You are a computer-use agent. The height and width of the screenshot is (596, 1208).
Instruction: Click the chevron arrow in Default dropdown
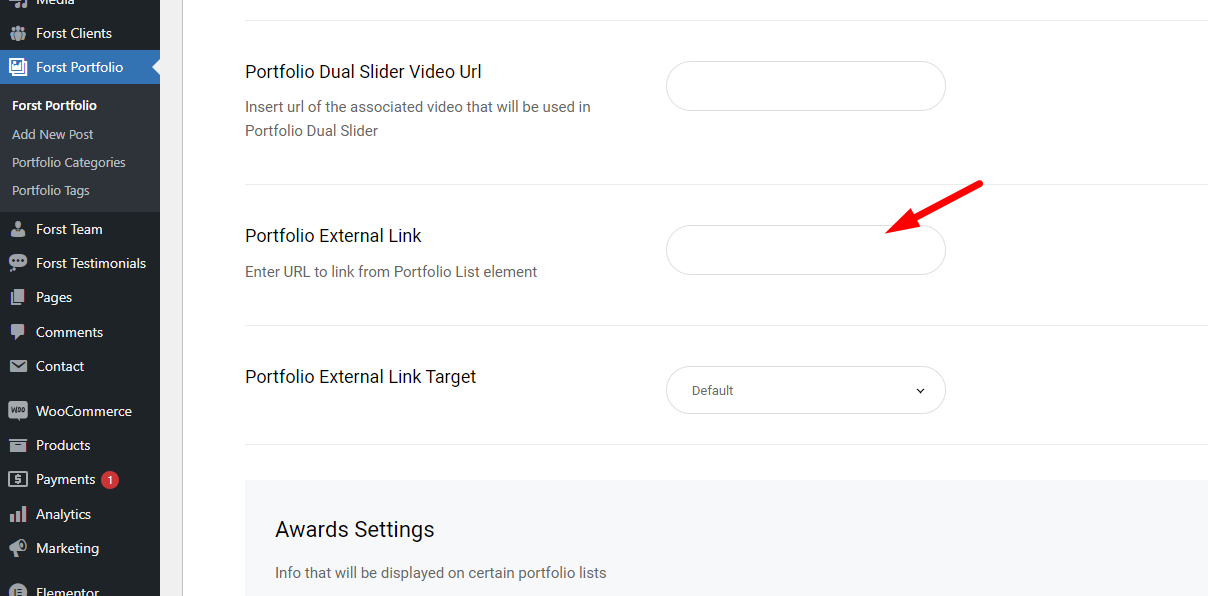pos(920,391)
